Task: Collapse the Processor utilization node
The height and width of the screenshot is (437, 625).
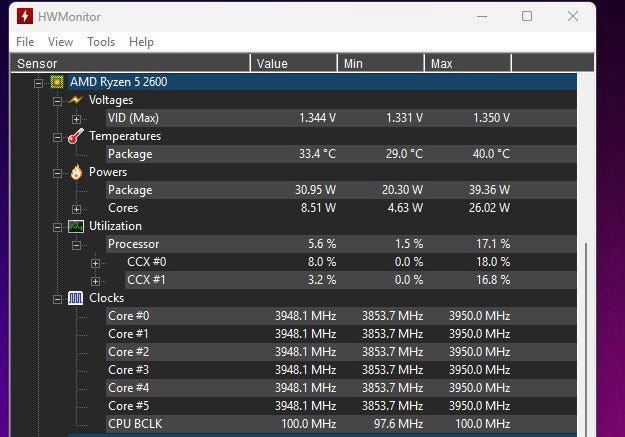Action: [76, 245]
